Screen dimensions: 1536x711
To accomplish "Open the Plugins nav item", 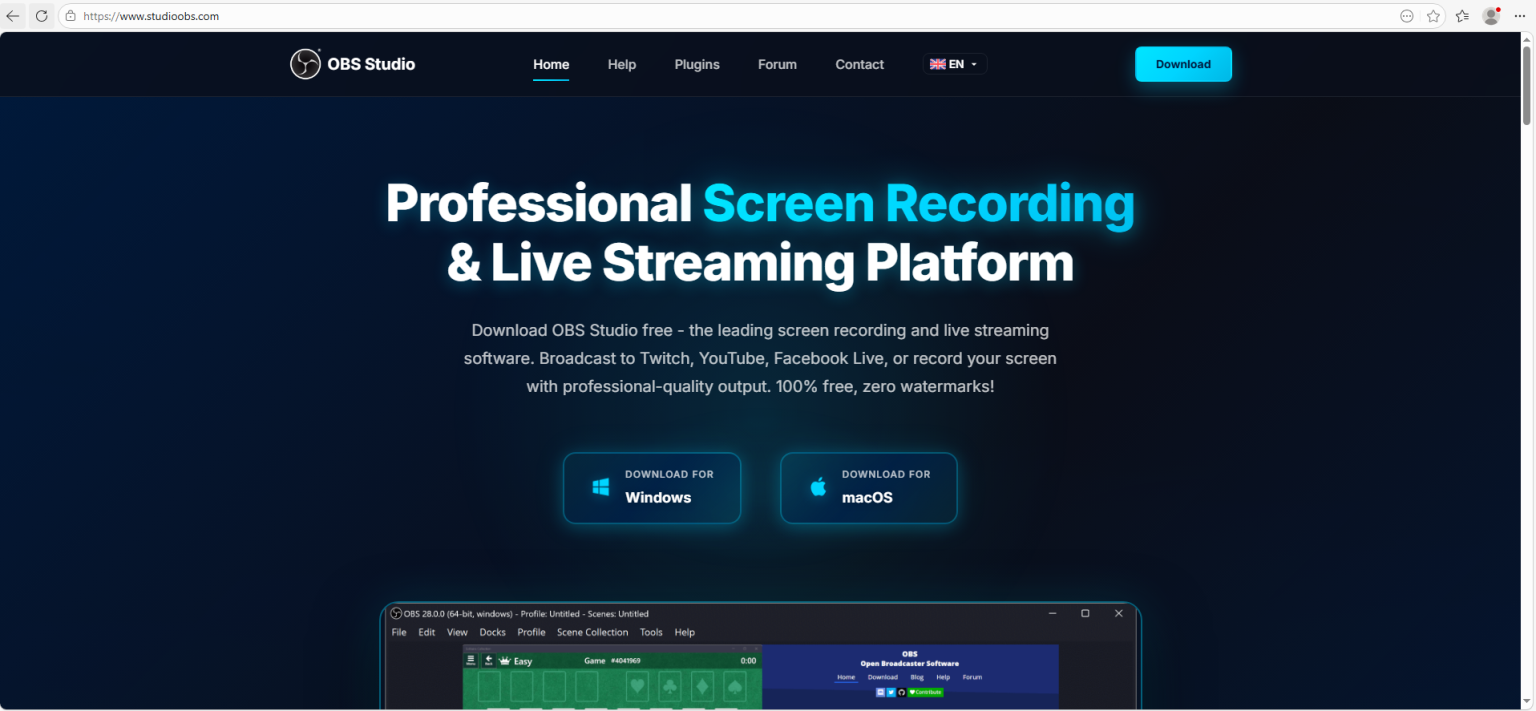I will (x=697, y=64).
